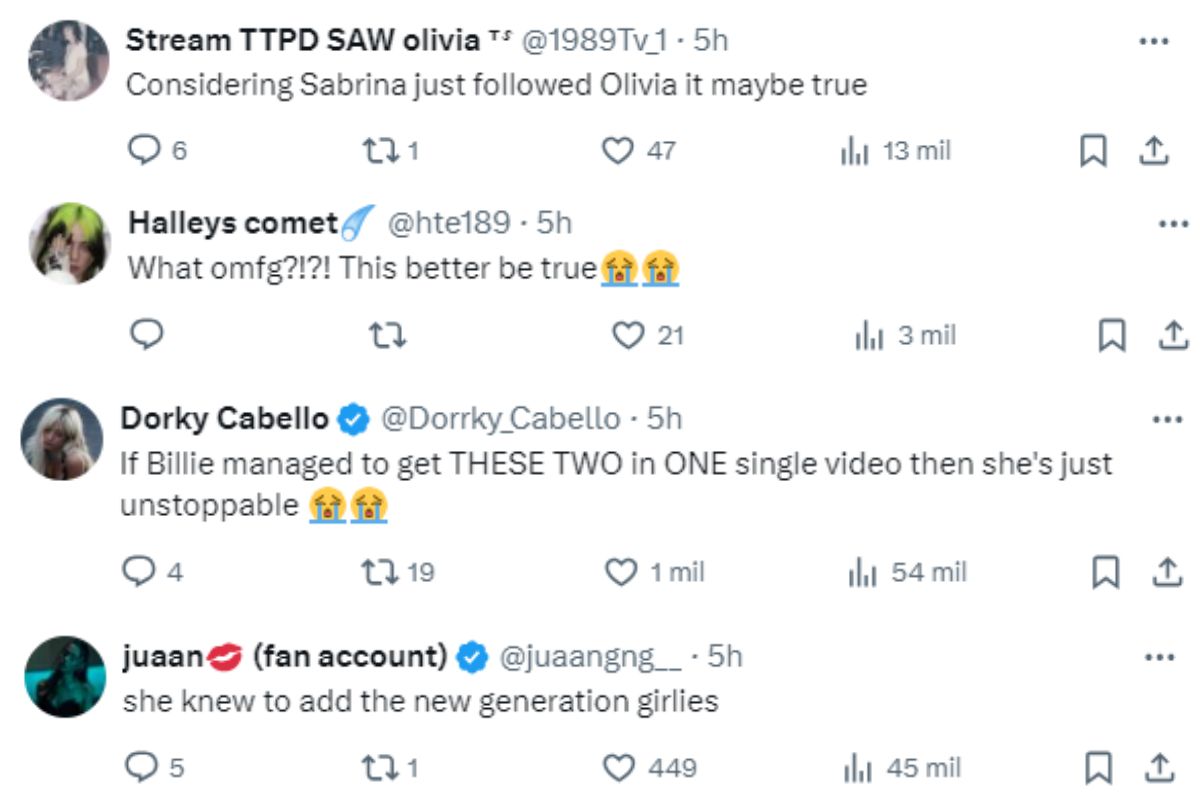Open more options on @1989Tv_1 tweet
Viewport: 1200px width, 800px height.
coord(1155,42)
